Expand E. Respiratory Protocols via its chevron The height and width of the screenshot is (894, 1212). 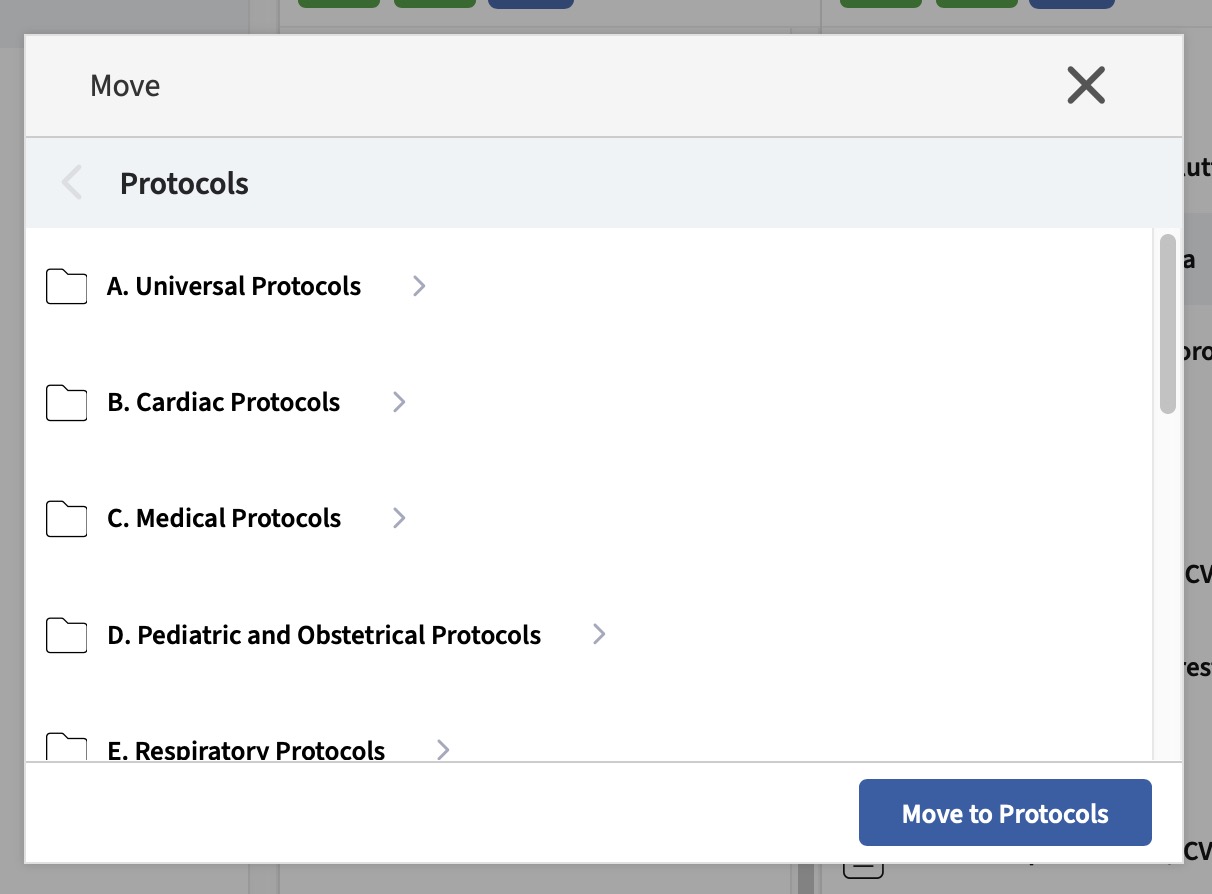point(442,750)
